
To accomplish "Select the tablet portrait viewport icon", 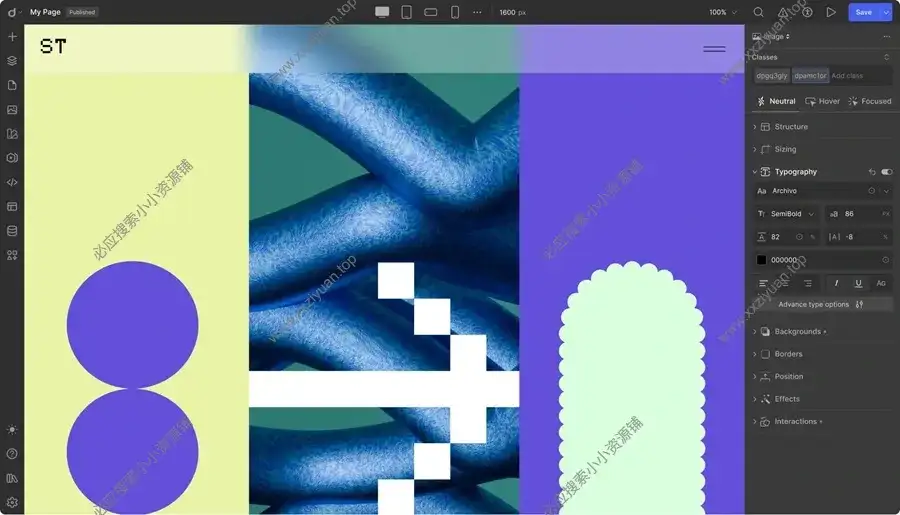I will click(x=406, y=12).
